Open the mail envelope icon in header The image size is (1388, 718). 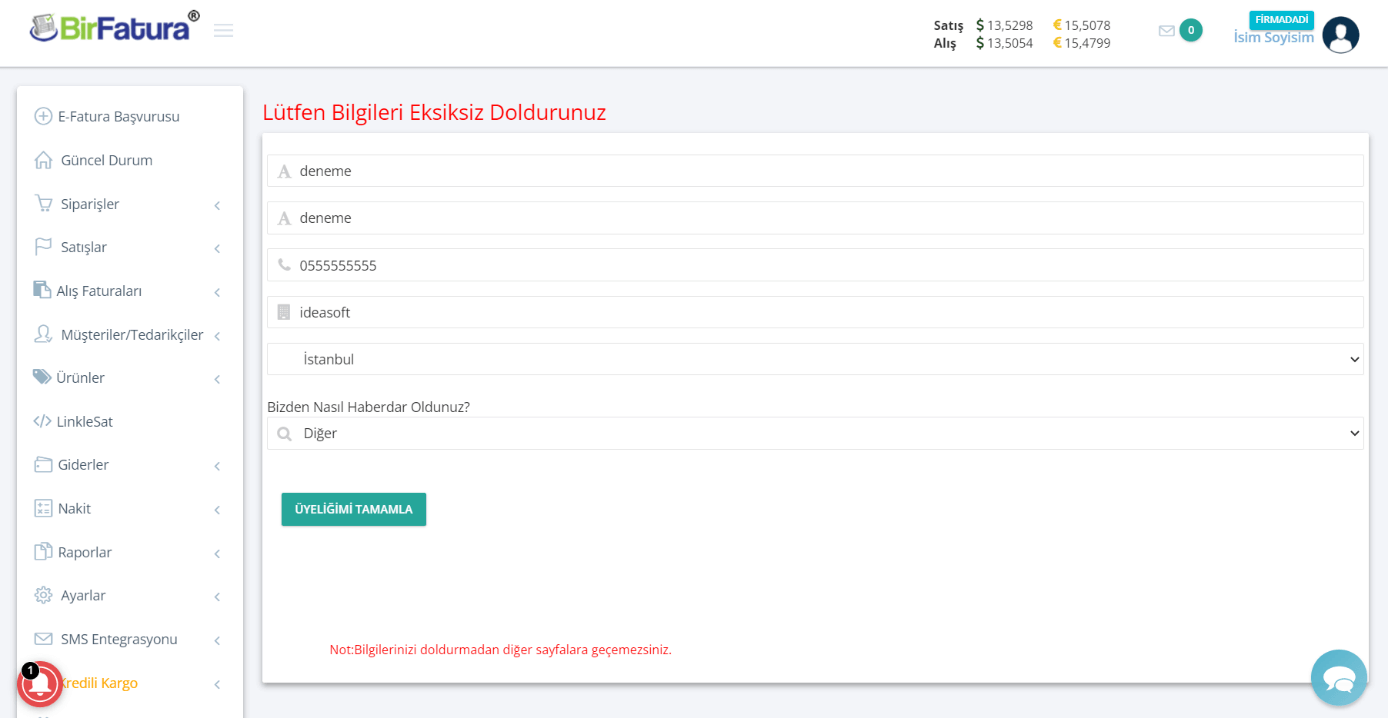tap(1166, 31)
